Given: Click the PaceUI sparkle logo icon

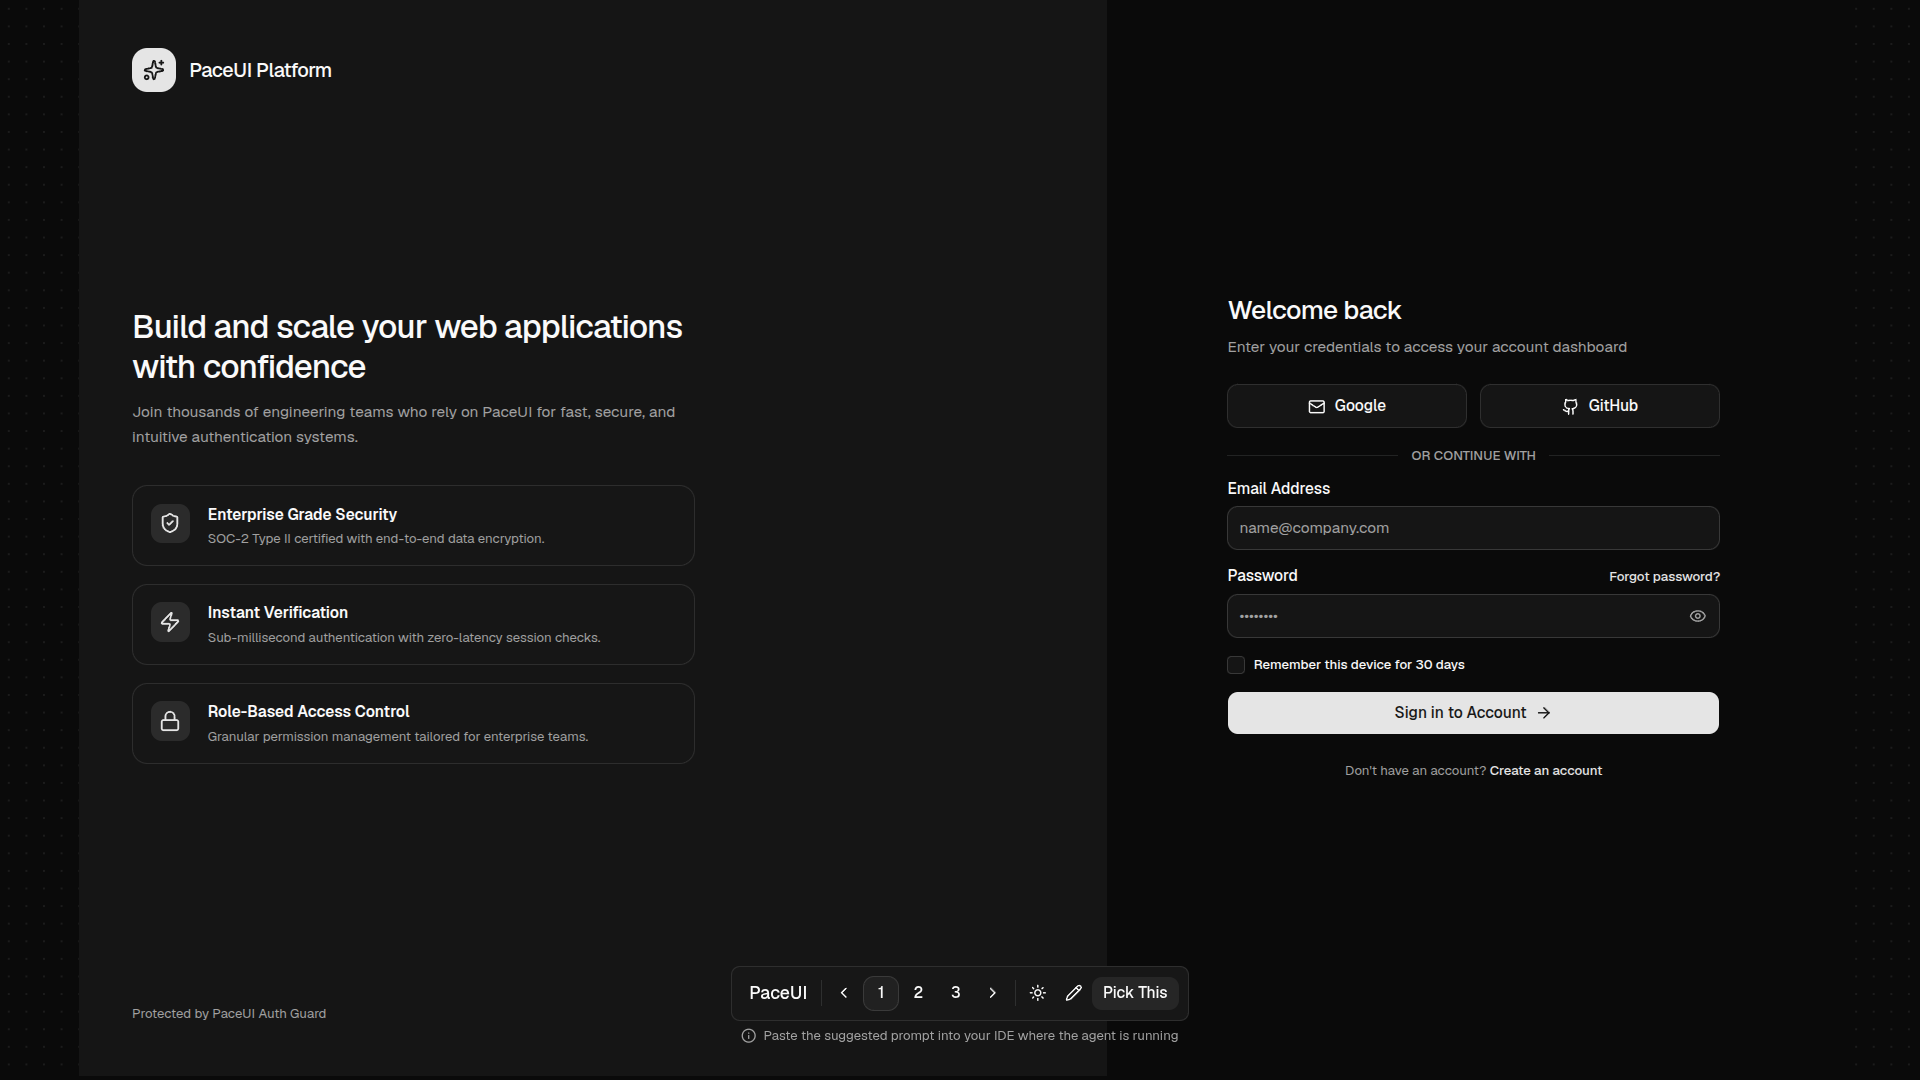Looking at the screenshot, I should point(154,70).
